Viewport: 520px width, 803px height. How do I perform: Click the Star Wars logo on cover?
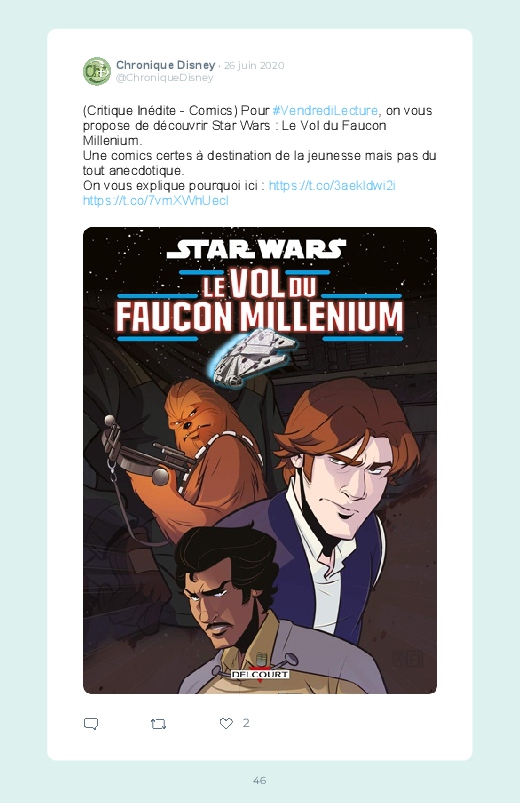point(257,249)
